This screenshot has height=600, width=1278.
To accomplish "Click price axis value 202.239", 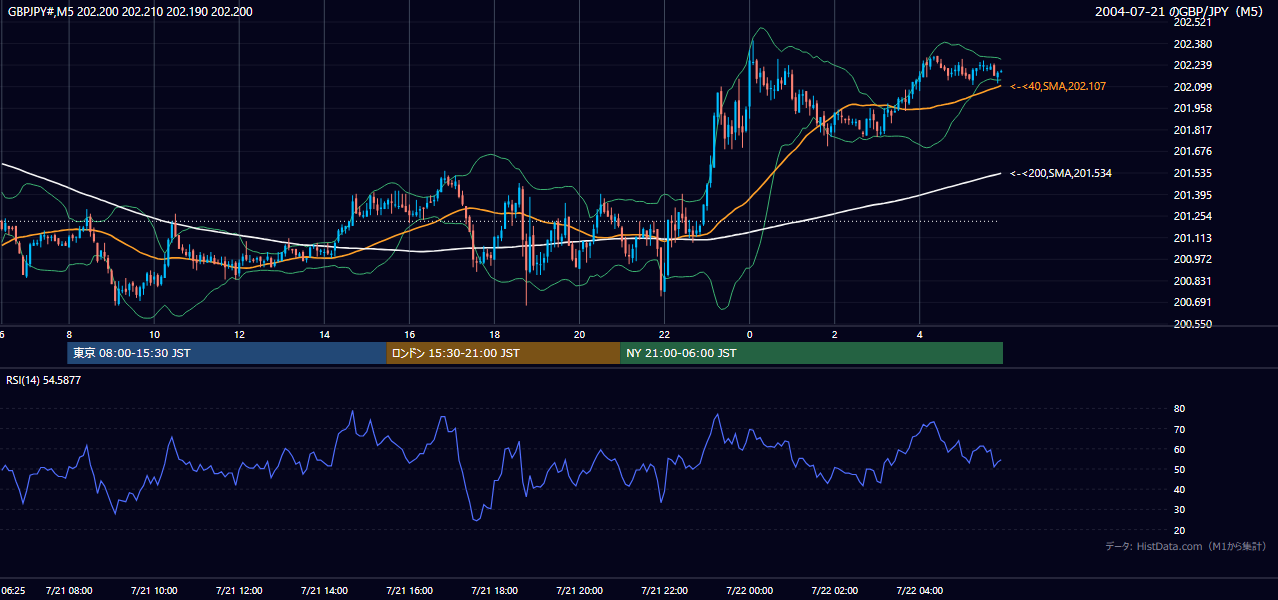I will click(x=1192, y=65).
